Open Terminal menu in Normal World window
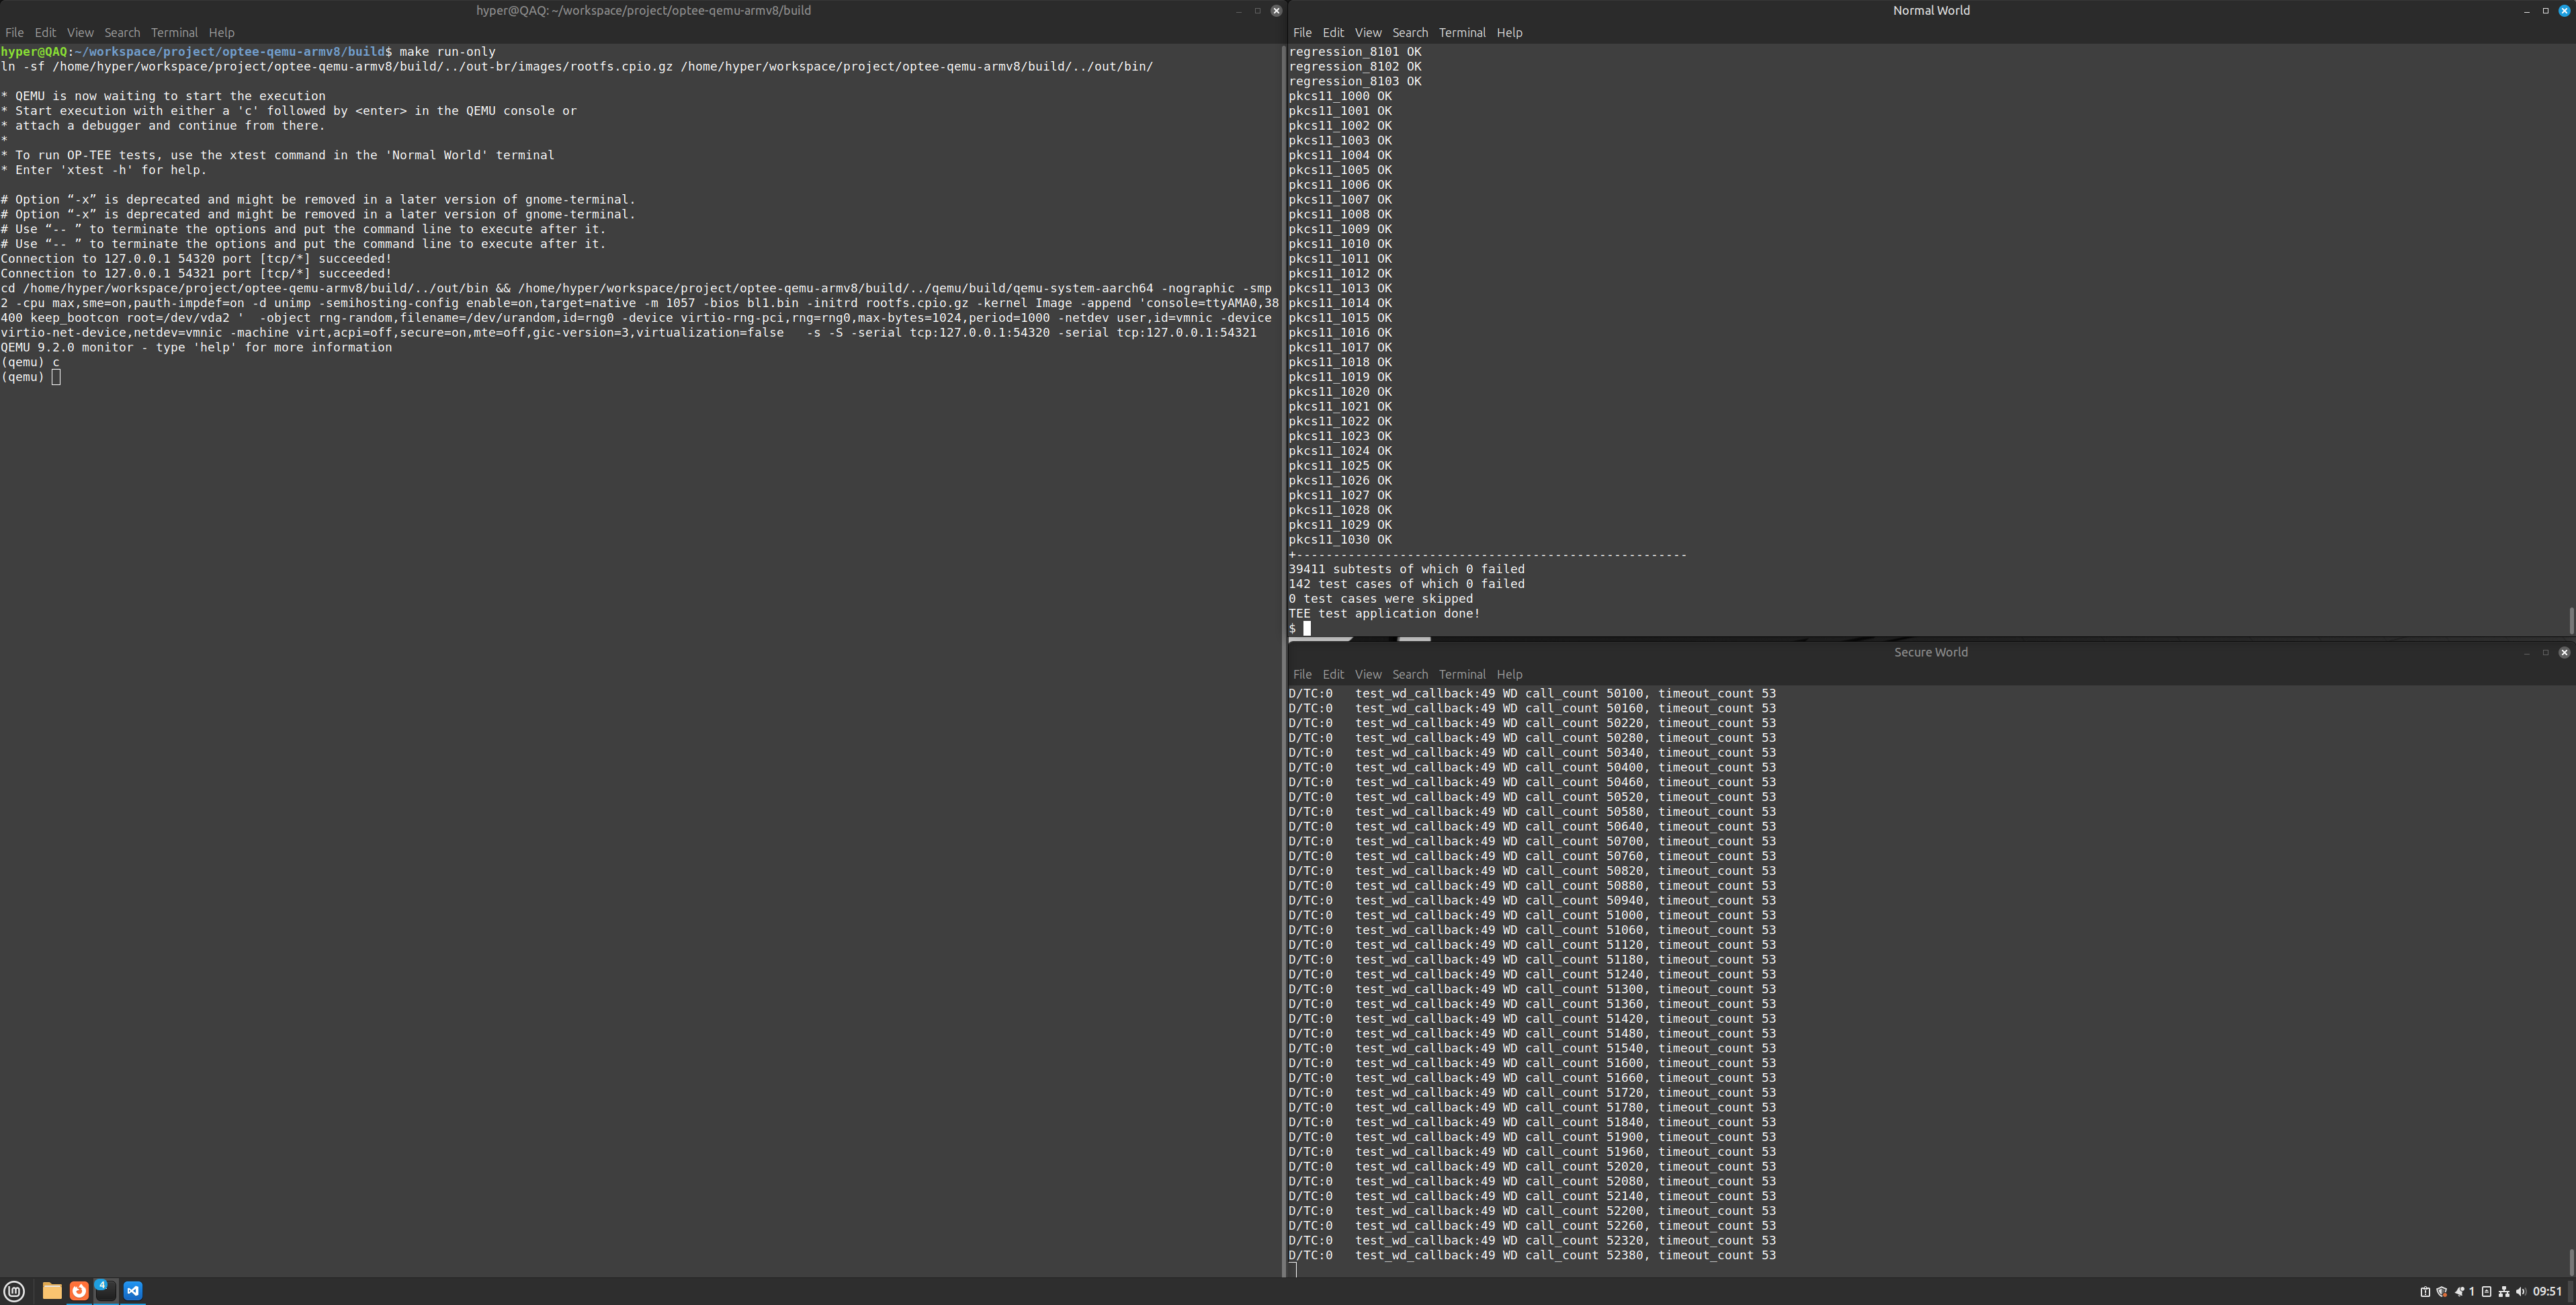This screenshot has height=1305, width=2576. click(x=1461, y=33)
